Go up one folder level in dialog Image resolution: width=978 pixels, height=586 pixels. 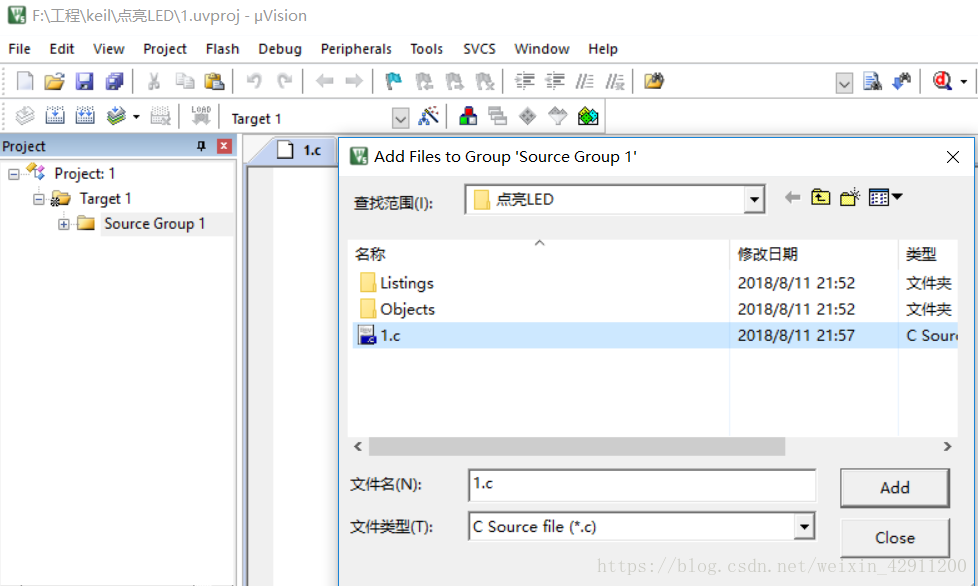coord(820,198)
